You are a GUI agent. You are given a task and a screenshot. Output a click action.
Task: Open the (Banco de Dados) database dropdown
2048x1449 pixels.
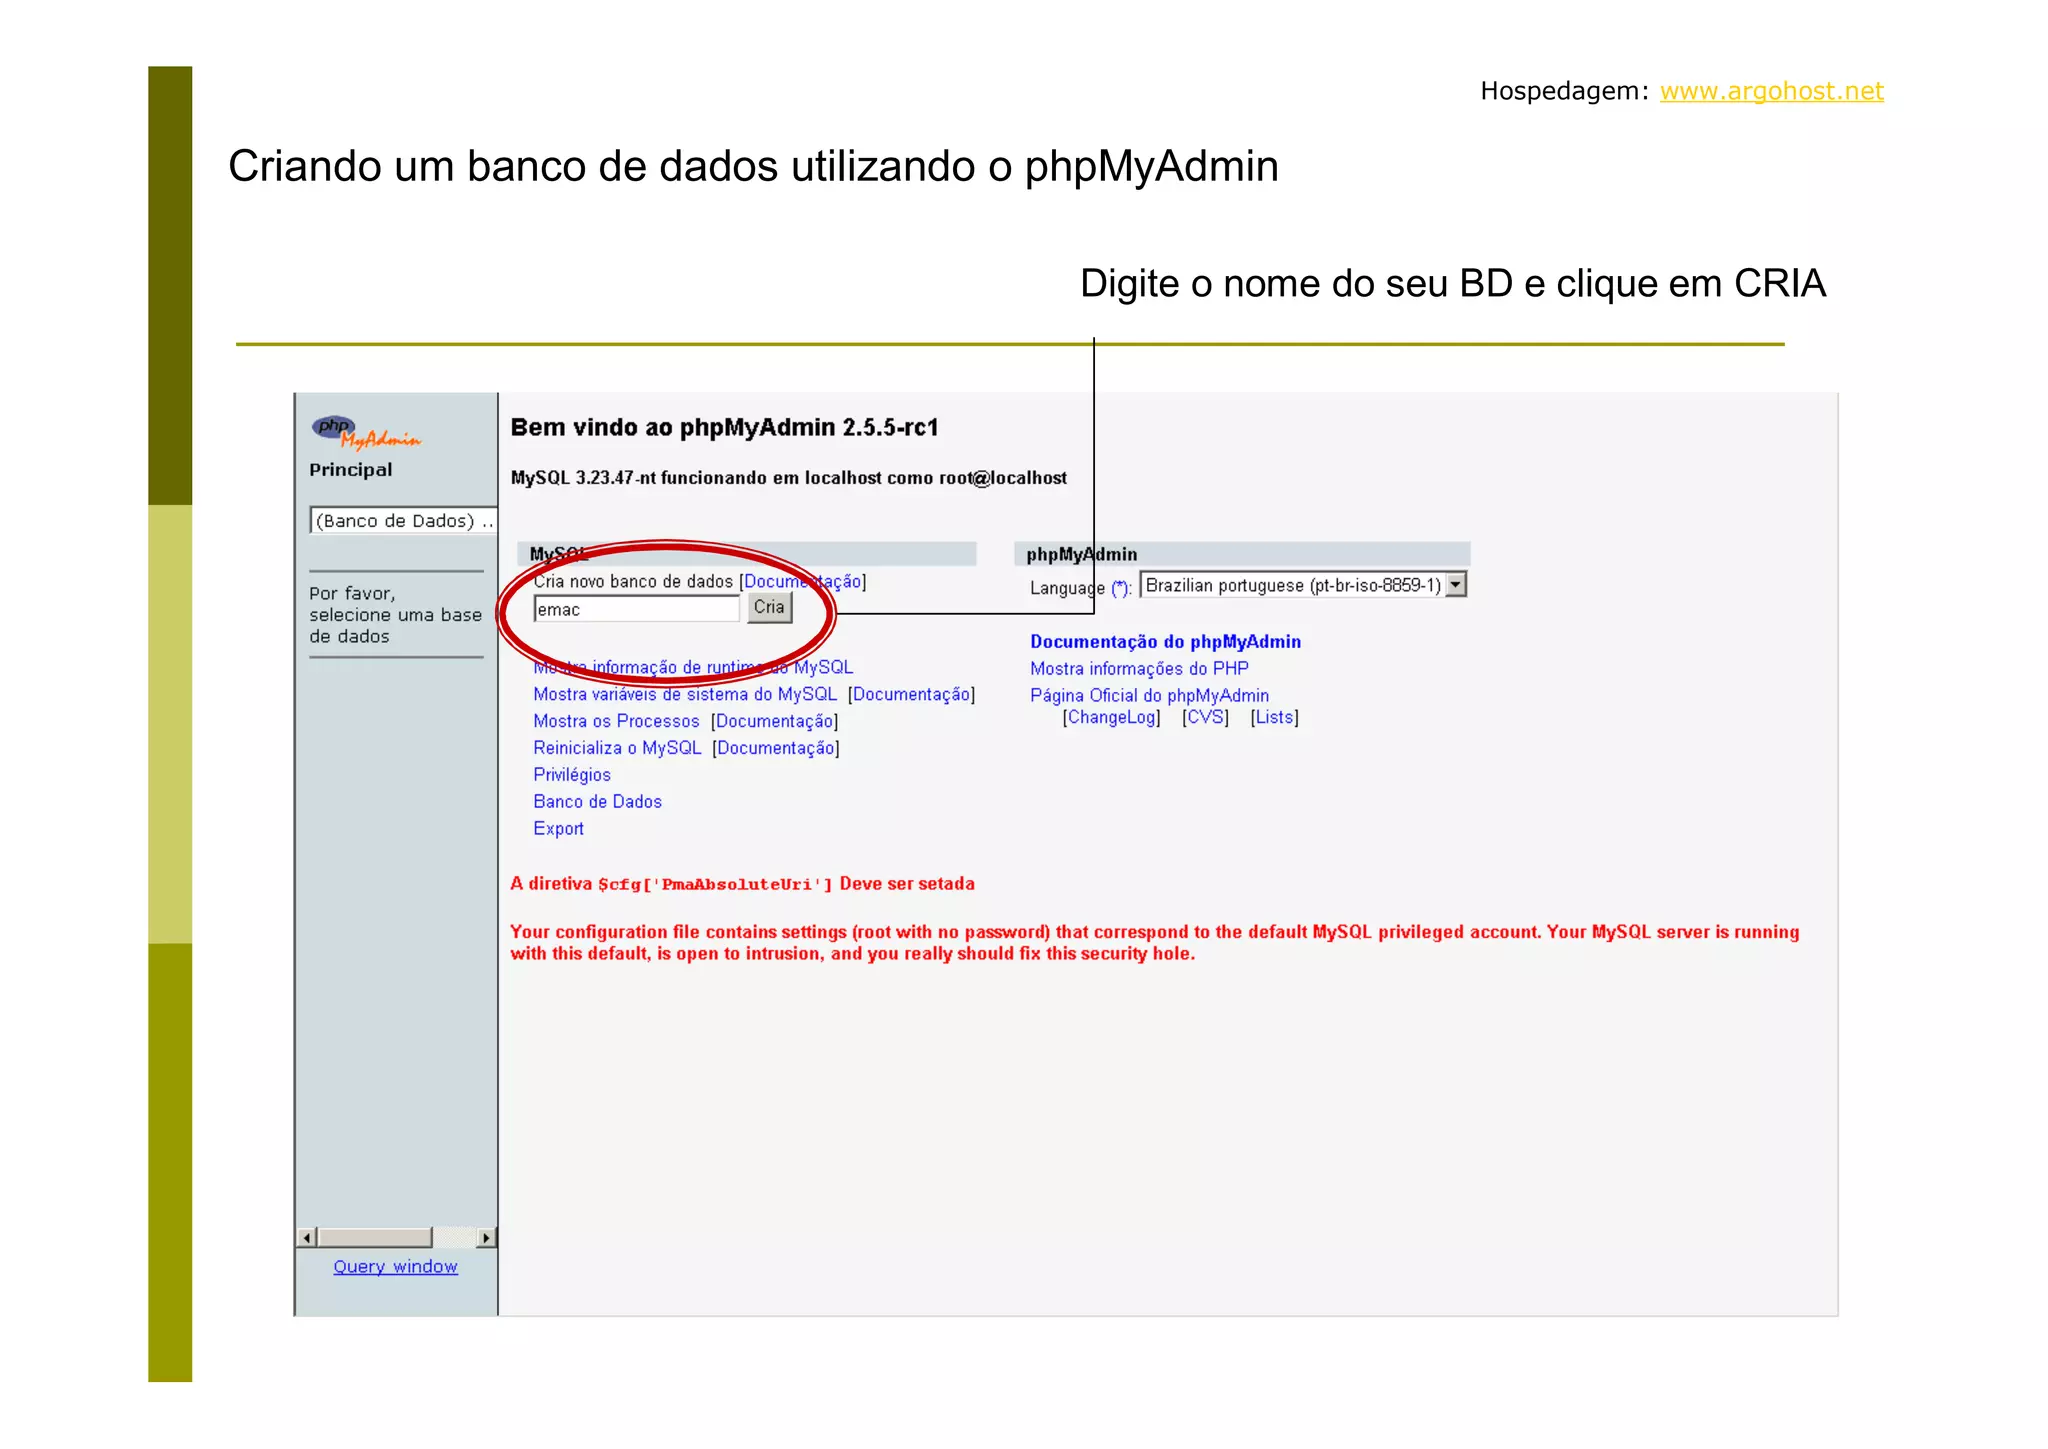point(403,521)
